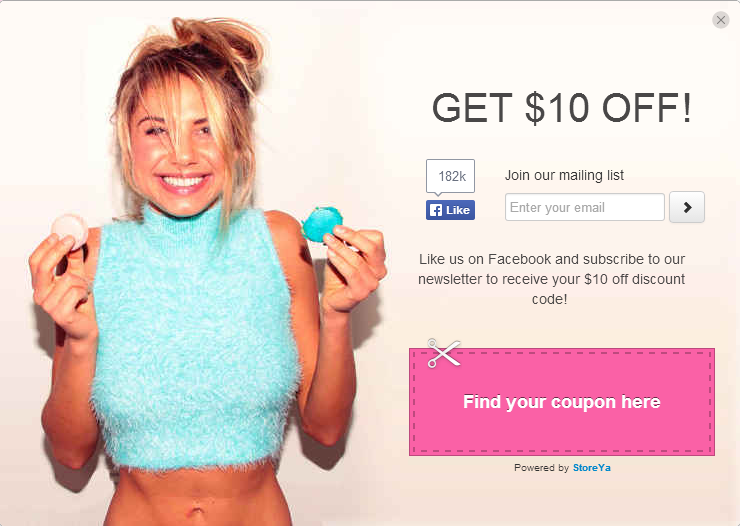Image resolution: width=740 pixels, height=526 pixels.
Task: Submit email with the arrow button
Action: point(687,207)
